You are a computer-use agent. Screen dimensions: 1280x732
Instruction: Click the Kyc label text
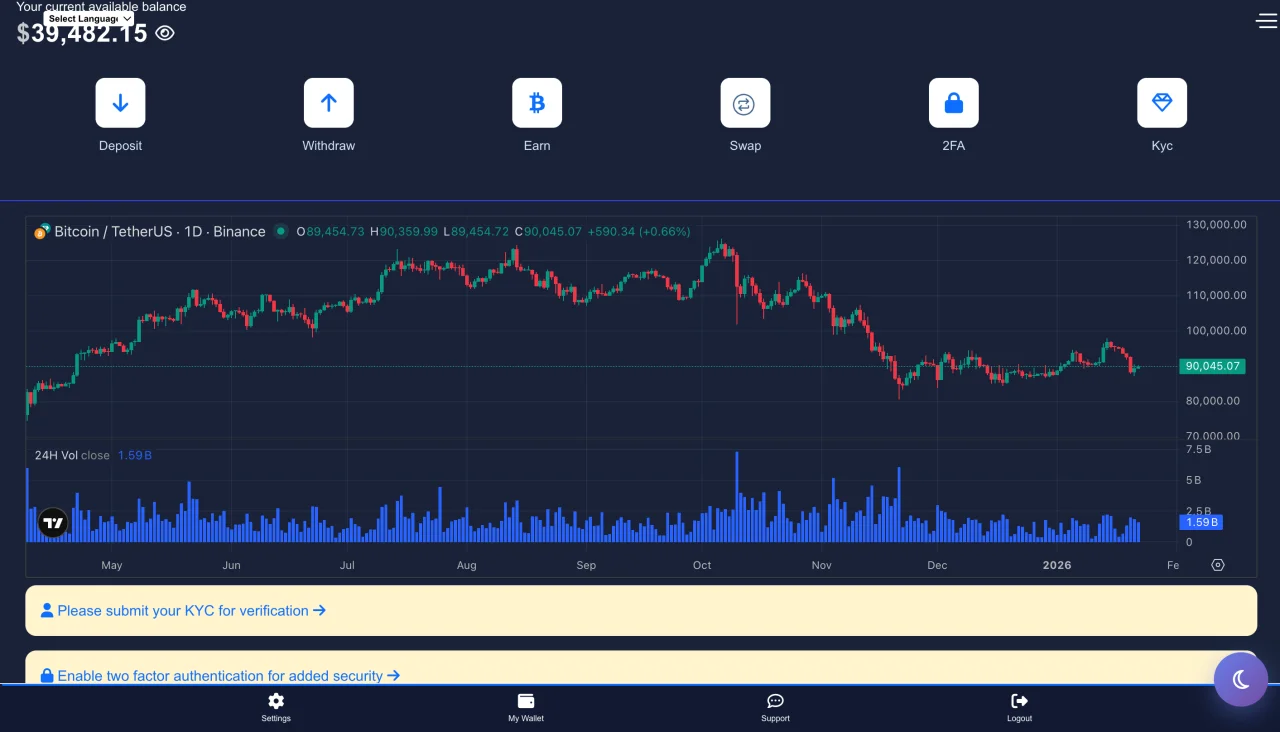pyautogui.click(x=1162, y=146)
